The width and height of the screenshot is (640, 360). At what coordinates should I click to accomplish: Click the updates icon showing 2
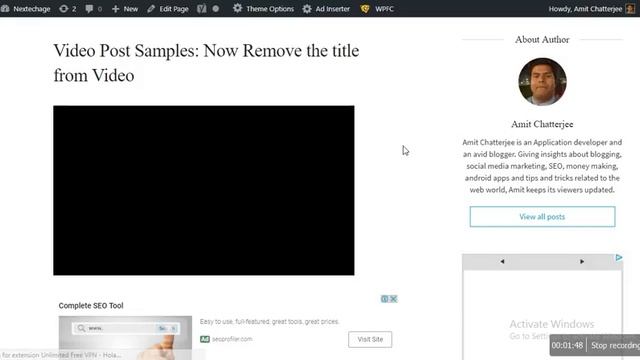click(68, 9)
